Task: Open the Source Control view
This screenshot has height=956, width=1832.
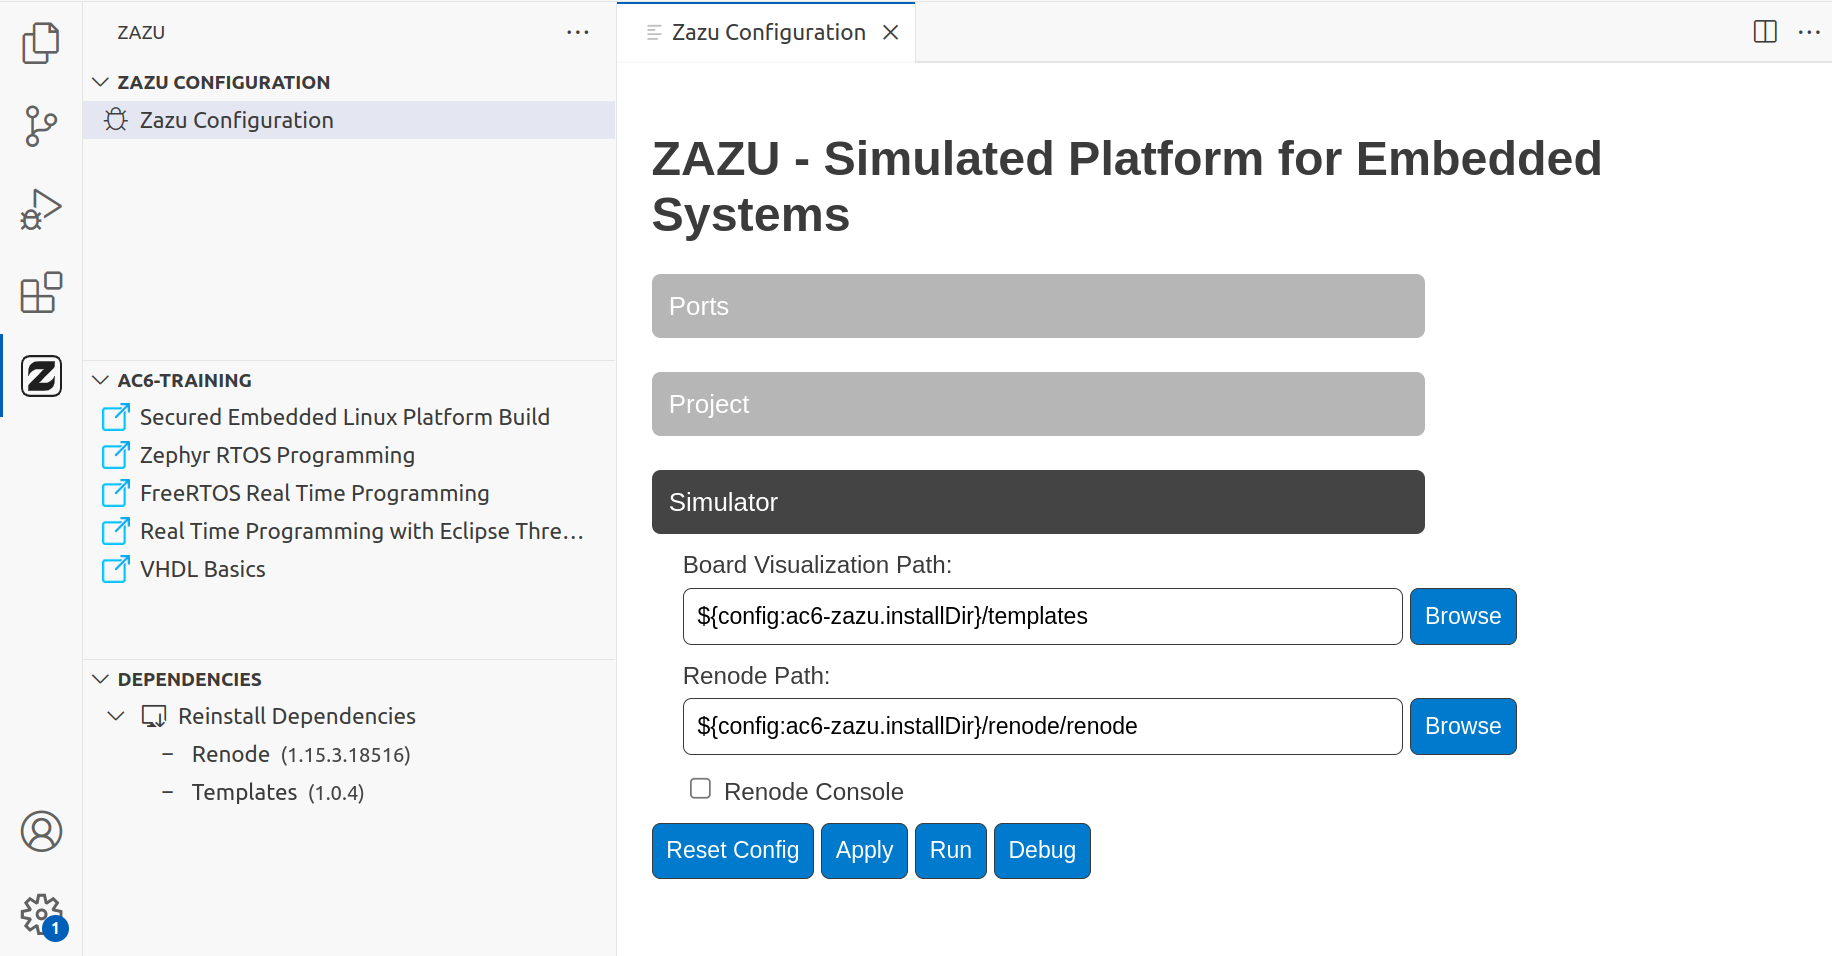Action: [x=41, y=127]
